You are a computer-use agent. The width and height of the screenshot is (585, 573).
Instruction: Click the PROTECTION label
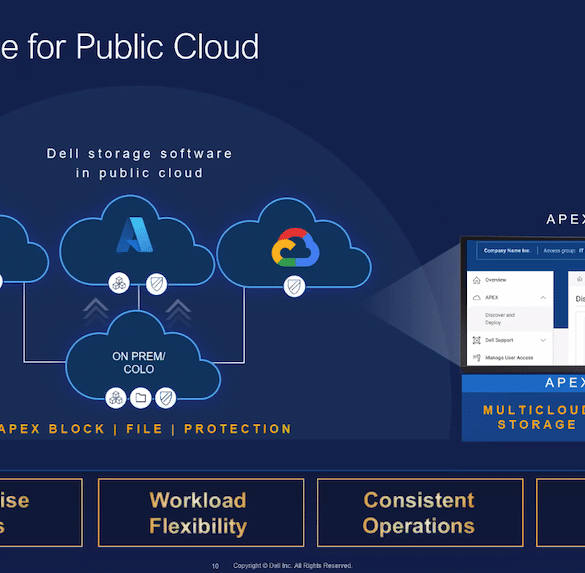pyautogui.click(x=238, y=429)
